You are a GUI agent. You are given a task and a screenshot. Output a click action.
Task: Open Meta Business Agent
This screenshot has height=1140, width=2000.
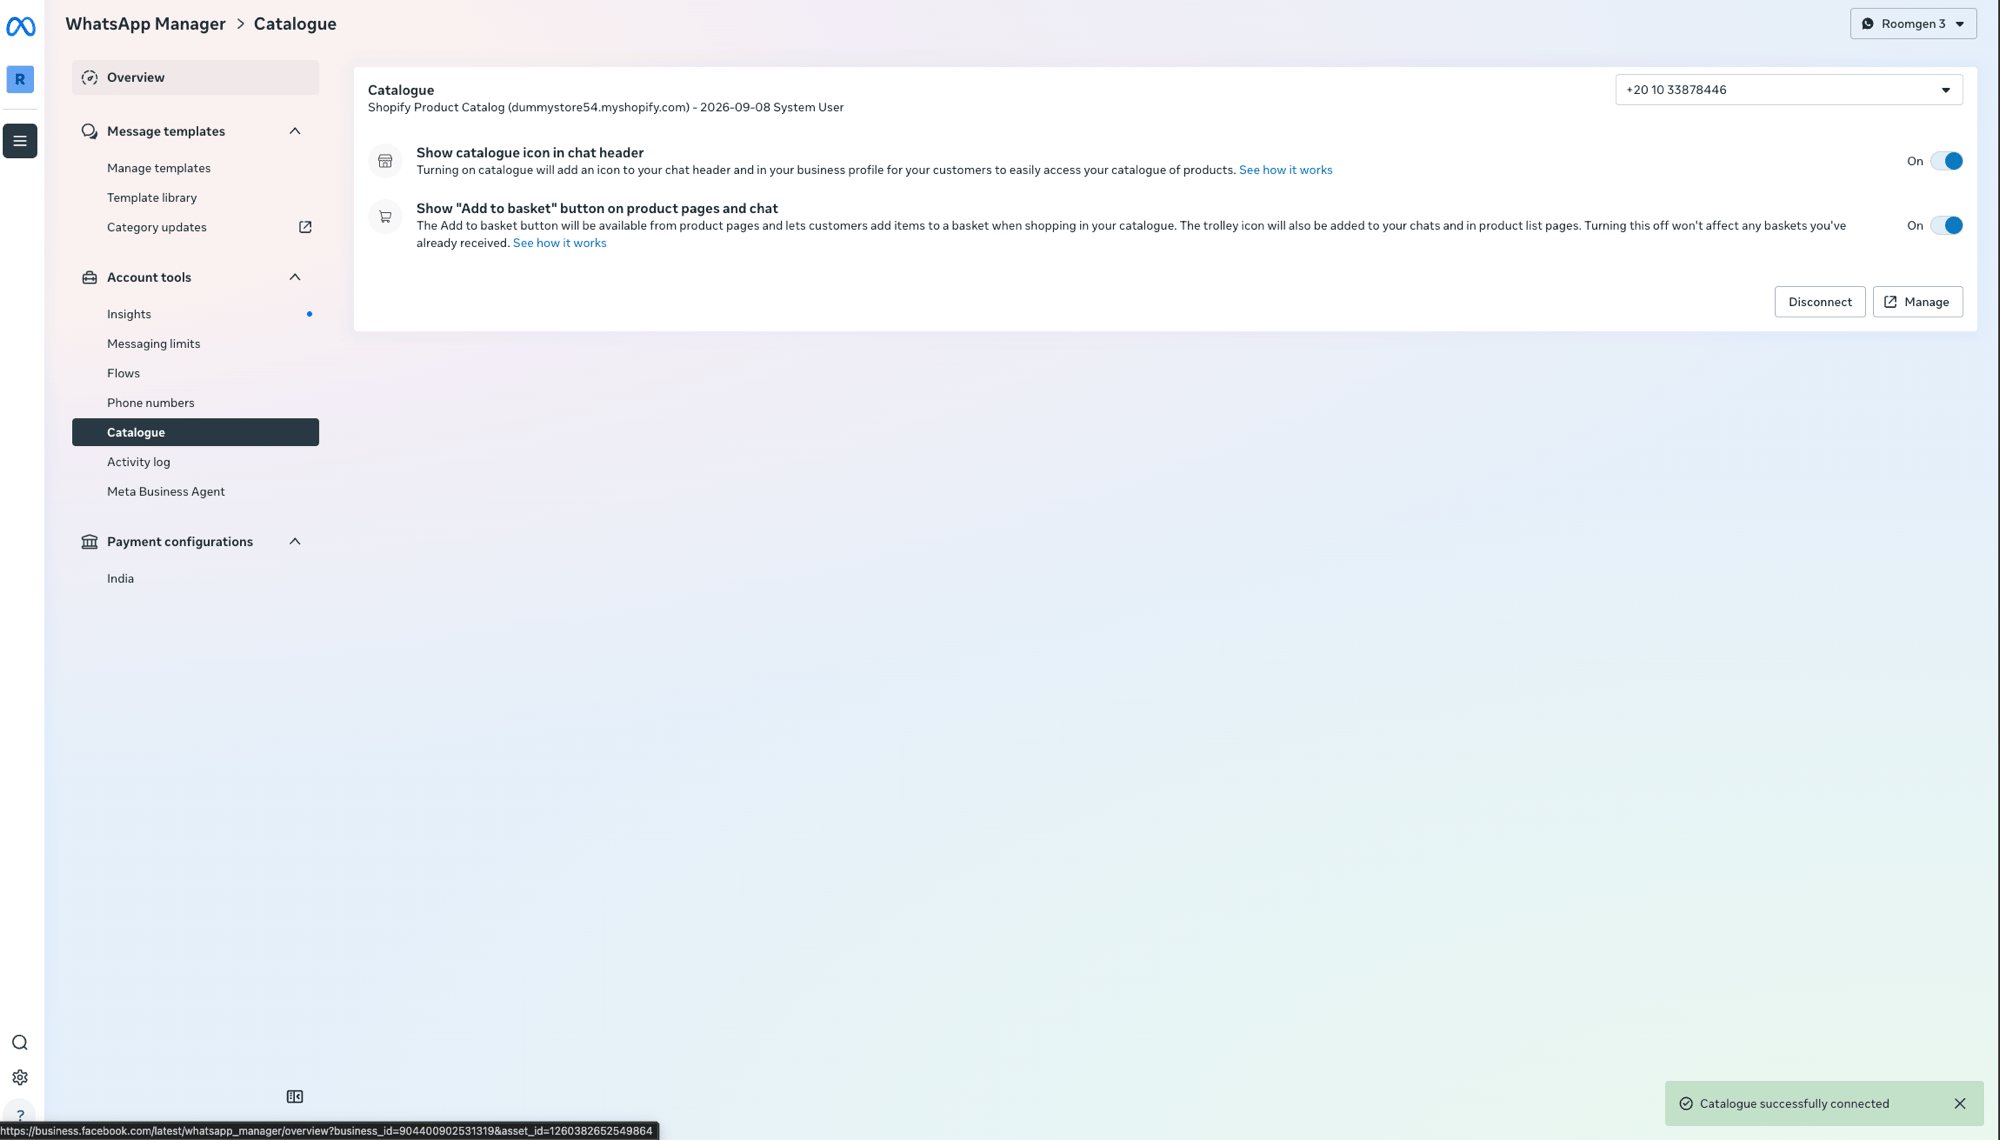166,492
